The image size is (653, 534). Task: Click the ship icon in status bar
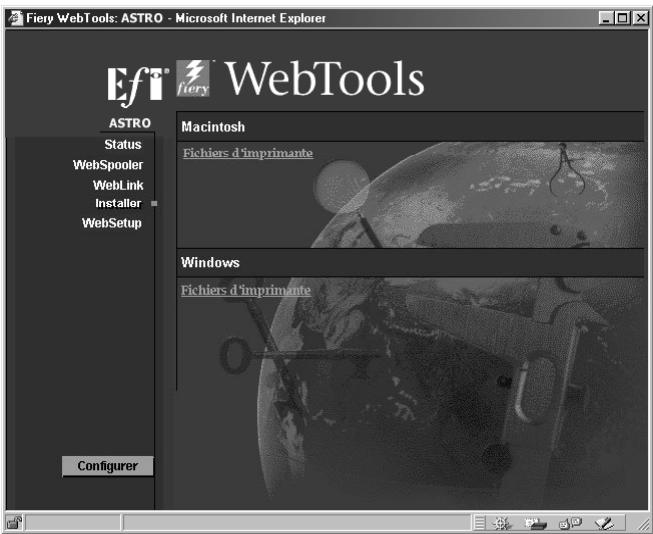[536, 523]
